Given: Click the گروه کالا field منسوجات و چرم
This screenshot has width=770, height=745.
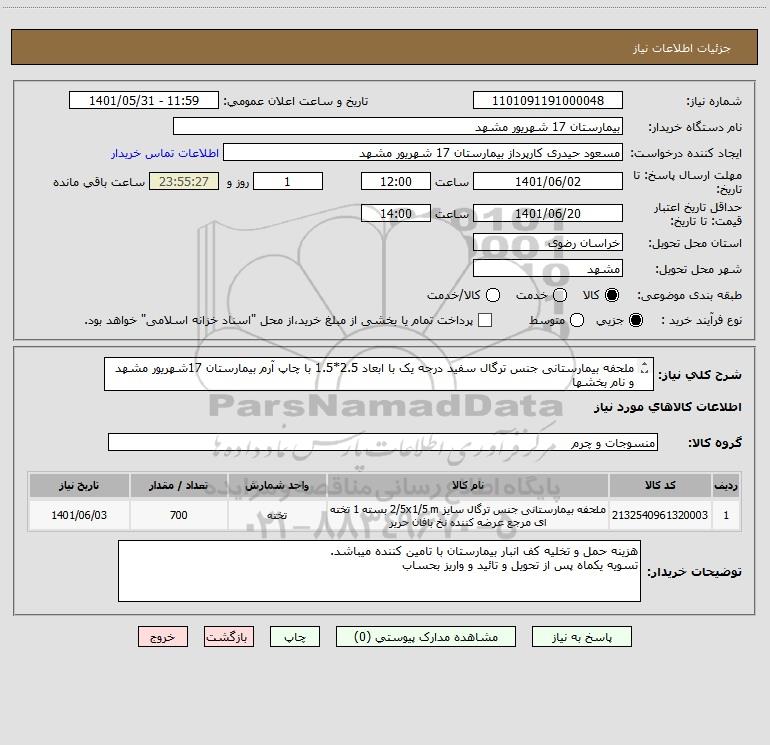Looking at the screenshot, I should click(383, 442).
